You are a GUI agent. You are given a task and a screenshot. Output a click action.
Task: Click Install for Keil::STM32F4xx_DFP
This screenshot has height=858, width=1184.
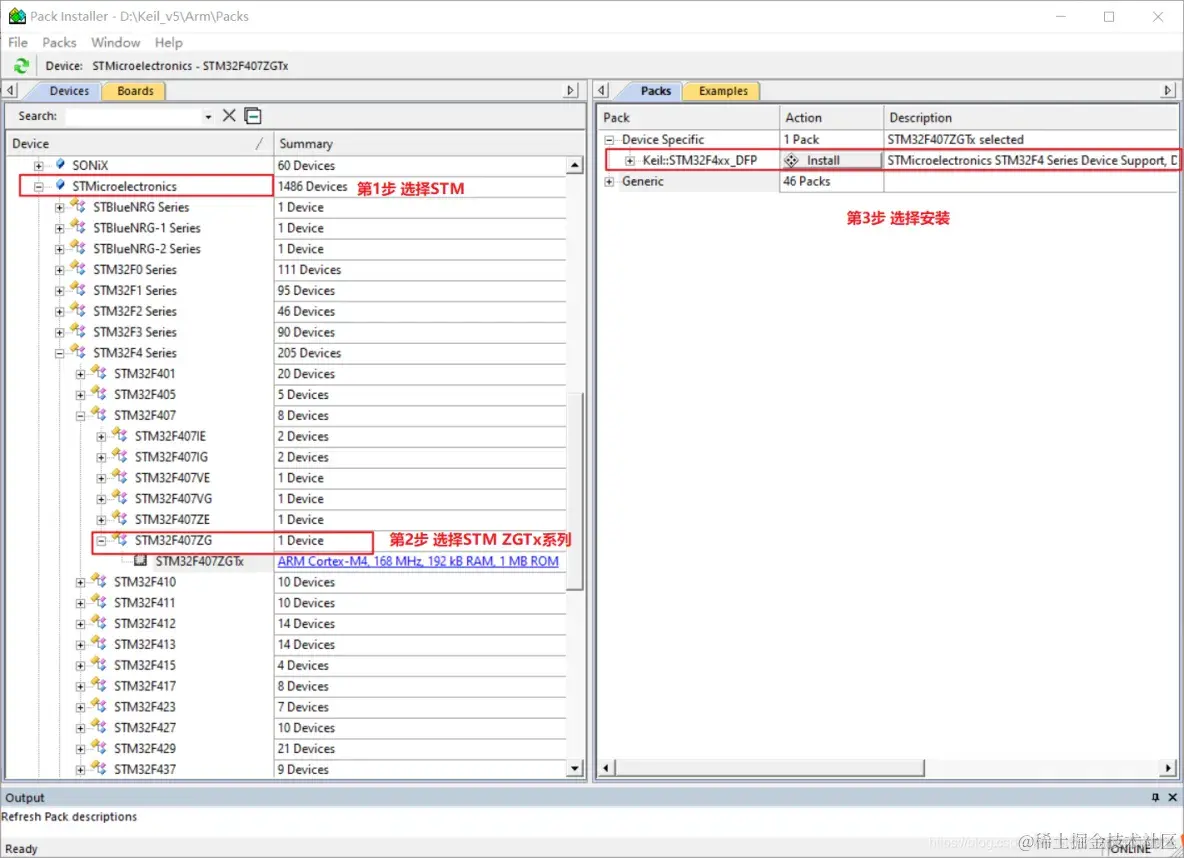tap(831, 160)
